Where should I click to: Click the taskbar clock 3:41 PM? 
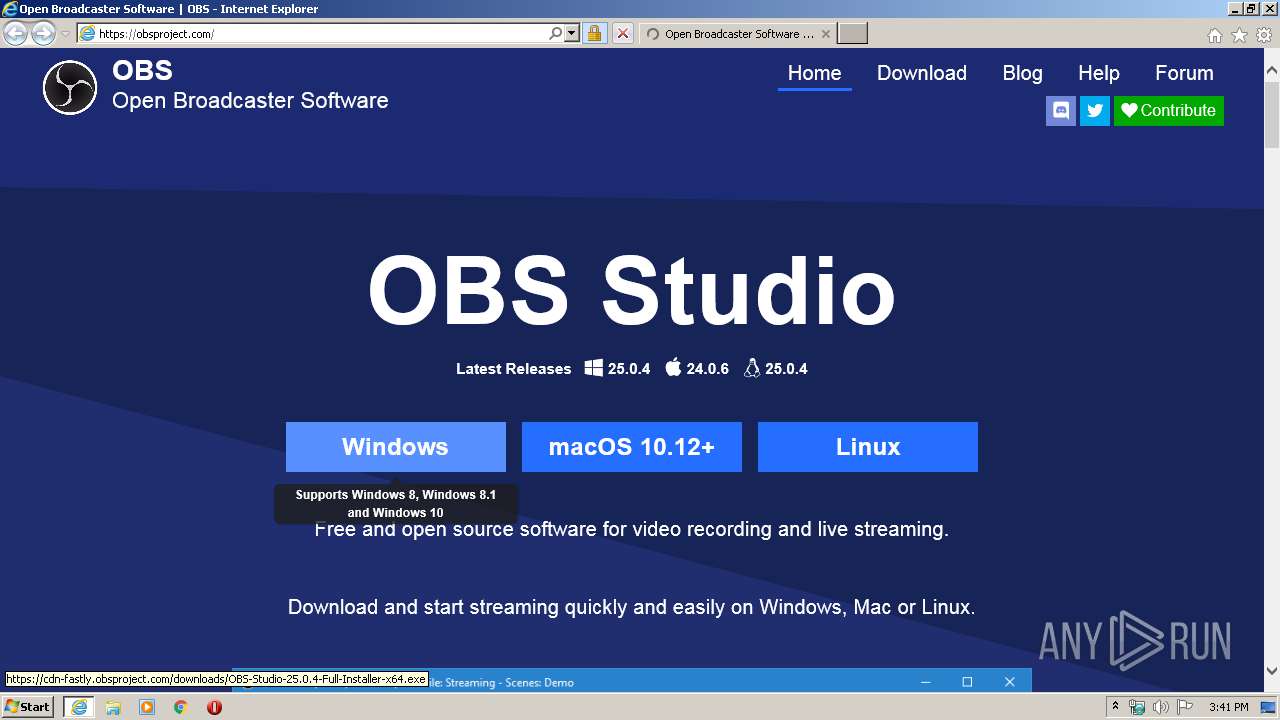pos(1228,707)
